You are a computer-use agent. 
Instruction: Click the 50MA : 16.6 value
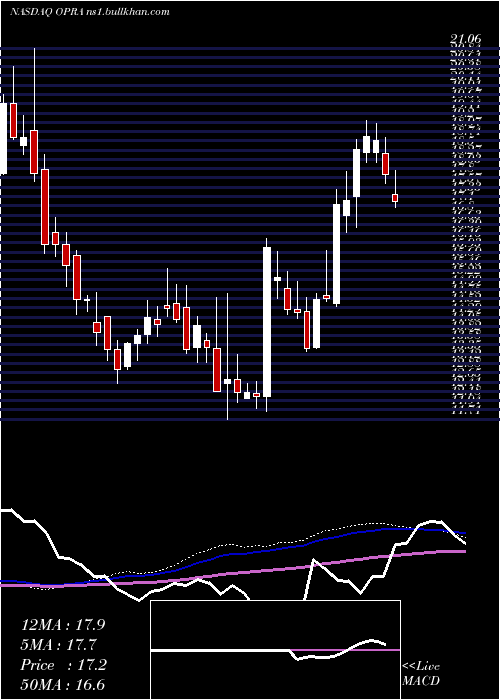point(63,685)
